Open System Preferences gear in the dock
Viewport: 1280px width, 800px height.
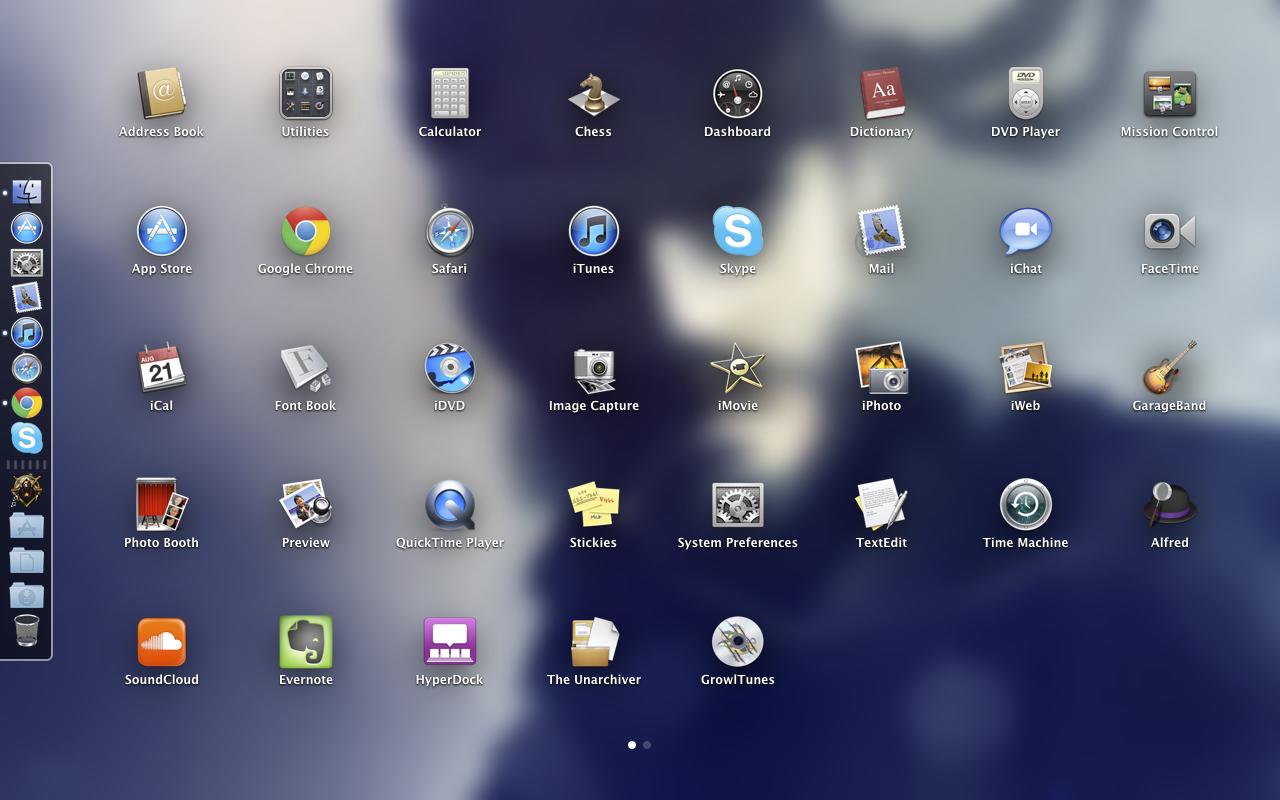(27, 263)
